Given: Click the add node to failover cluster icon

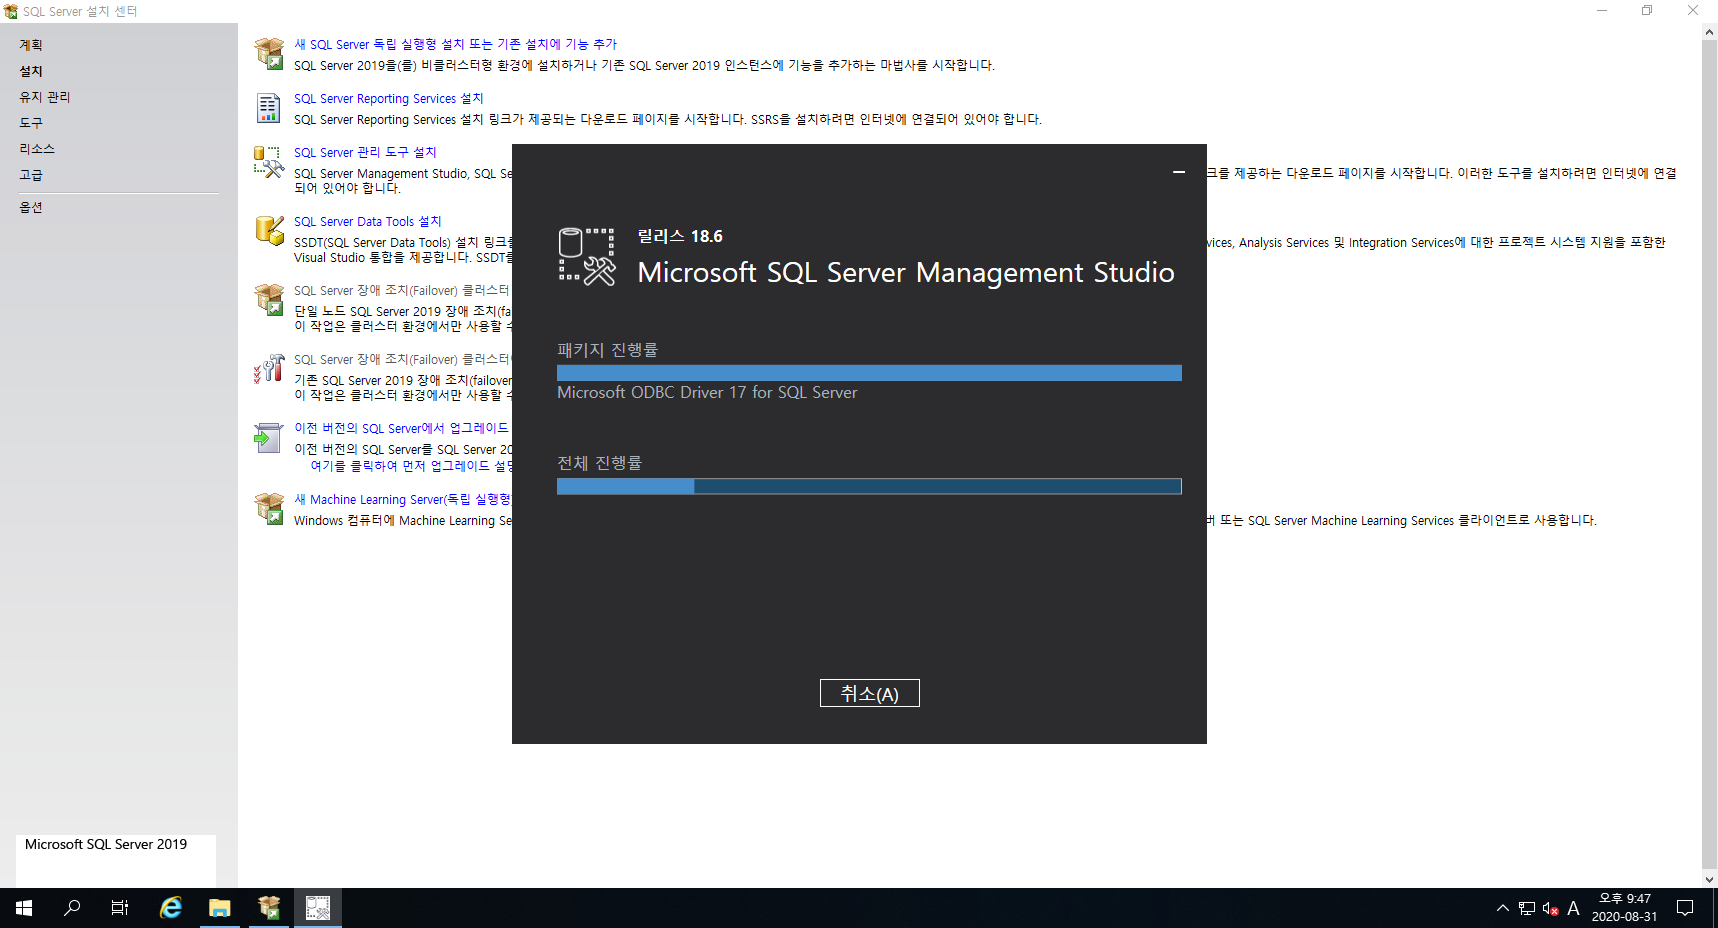Looking at the screenshot, I should pos(269,368).
